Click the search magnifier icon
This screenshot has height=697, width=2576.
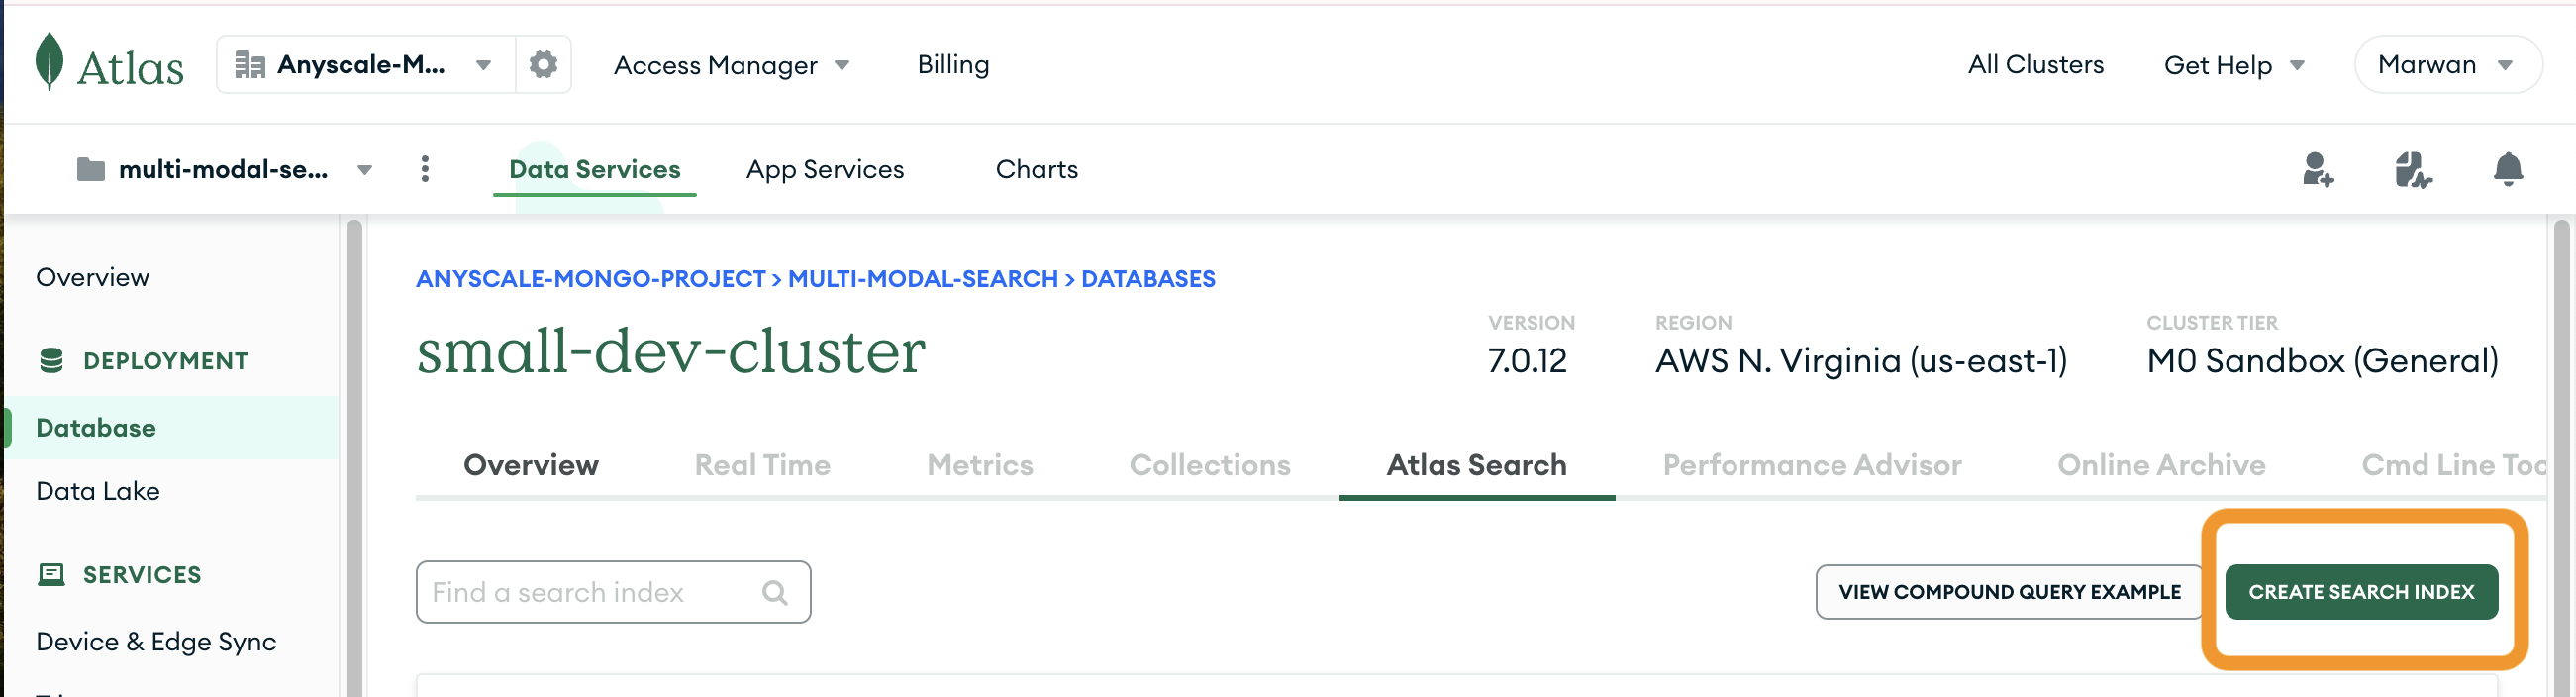point(775,592)
